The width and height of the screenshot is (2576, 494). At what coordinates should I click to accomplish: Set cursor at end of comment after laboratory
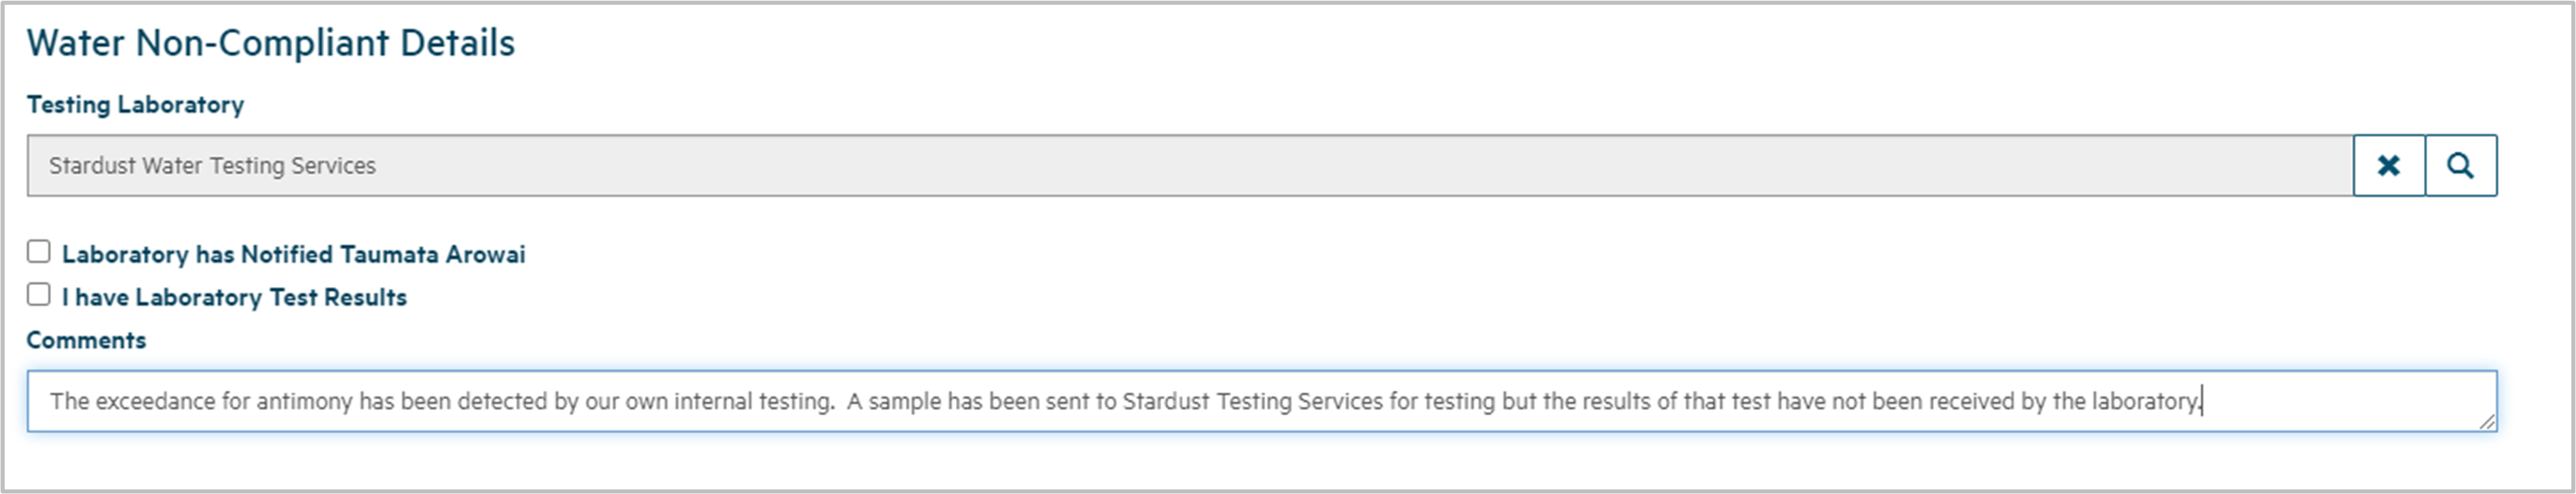click(x=2202, y=402)
